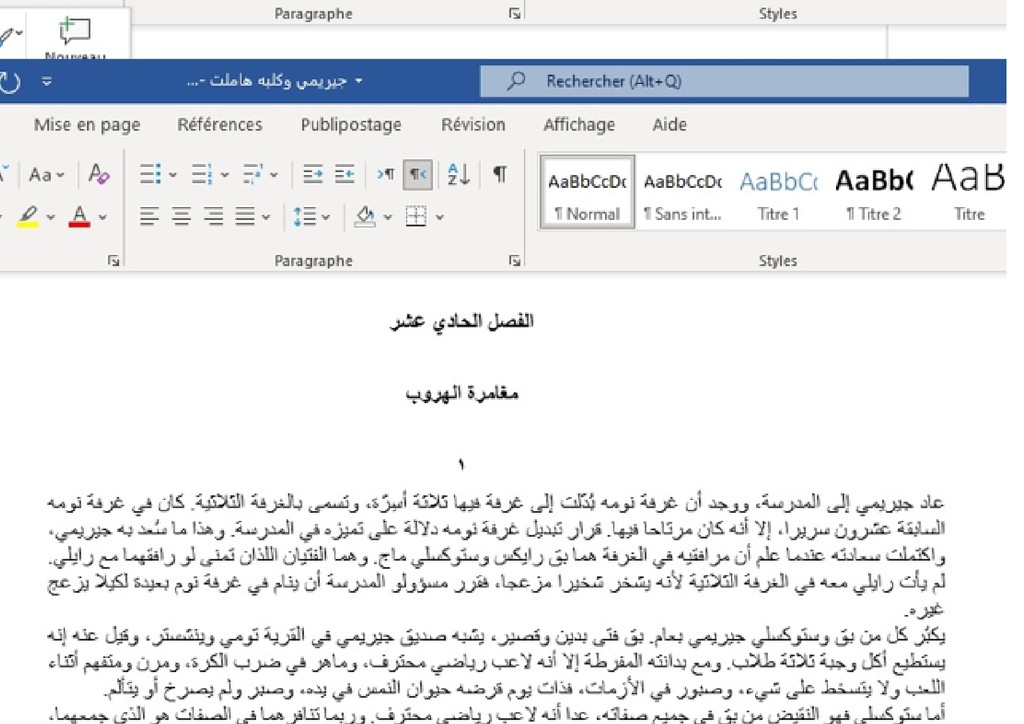The height and width of the screenshot is (724, 1024).
Task: Expand the bullet library dropdown arrow
Action: tap(173, 175)
